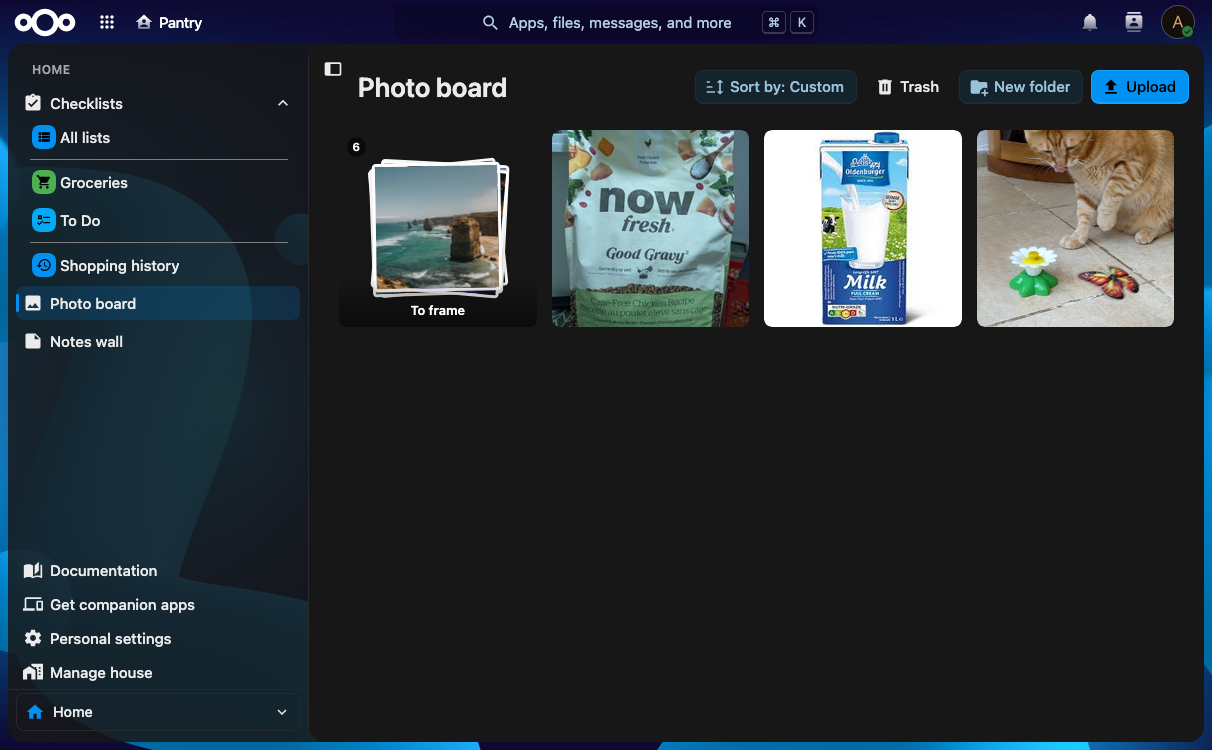
Task: Open the orange cat photo
Action: (x=1075, y=228)
